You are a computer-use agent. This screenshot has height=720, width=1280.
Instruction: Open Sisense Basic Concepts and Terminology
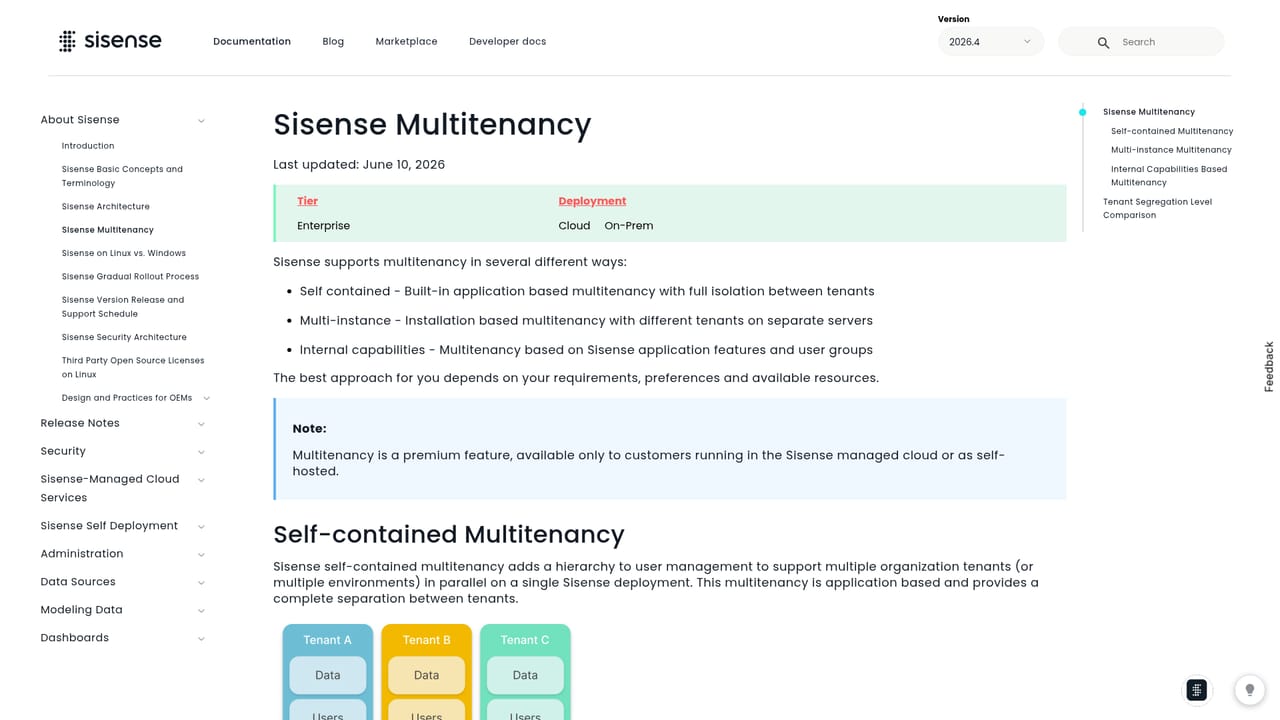pyautogui.click(x=122, y=176)
